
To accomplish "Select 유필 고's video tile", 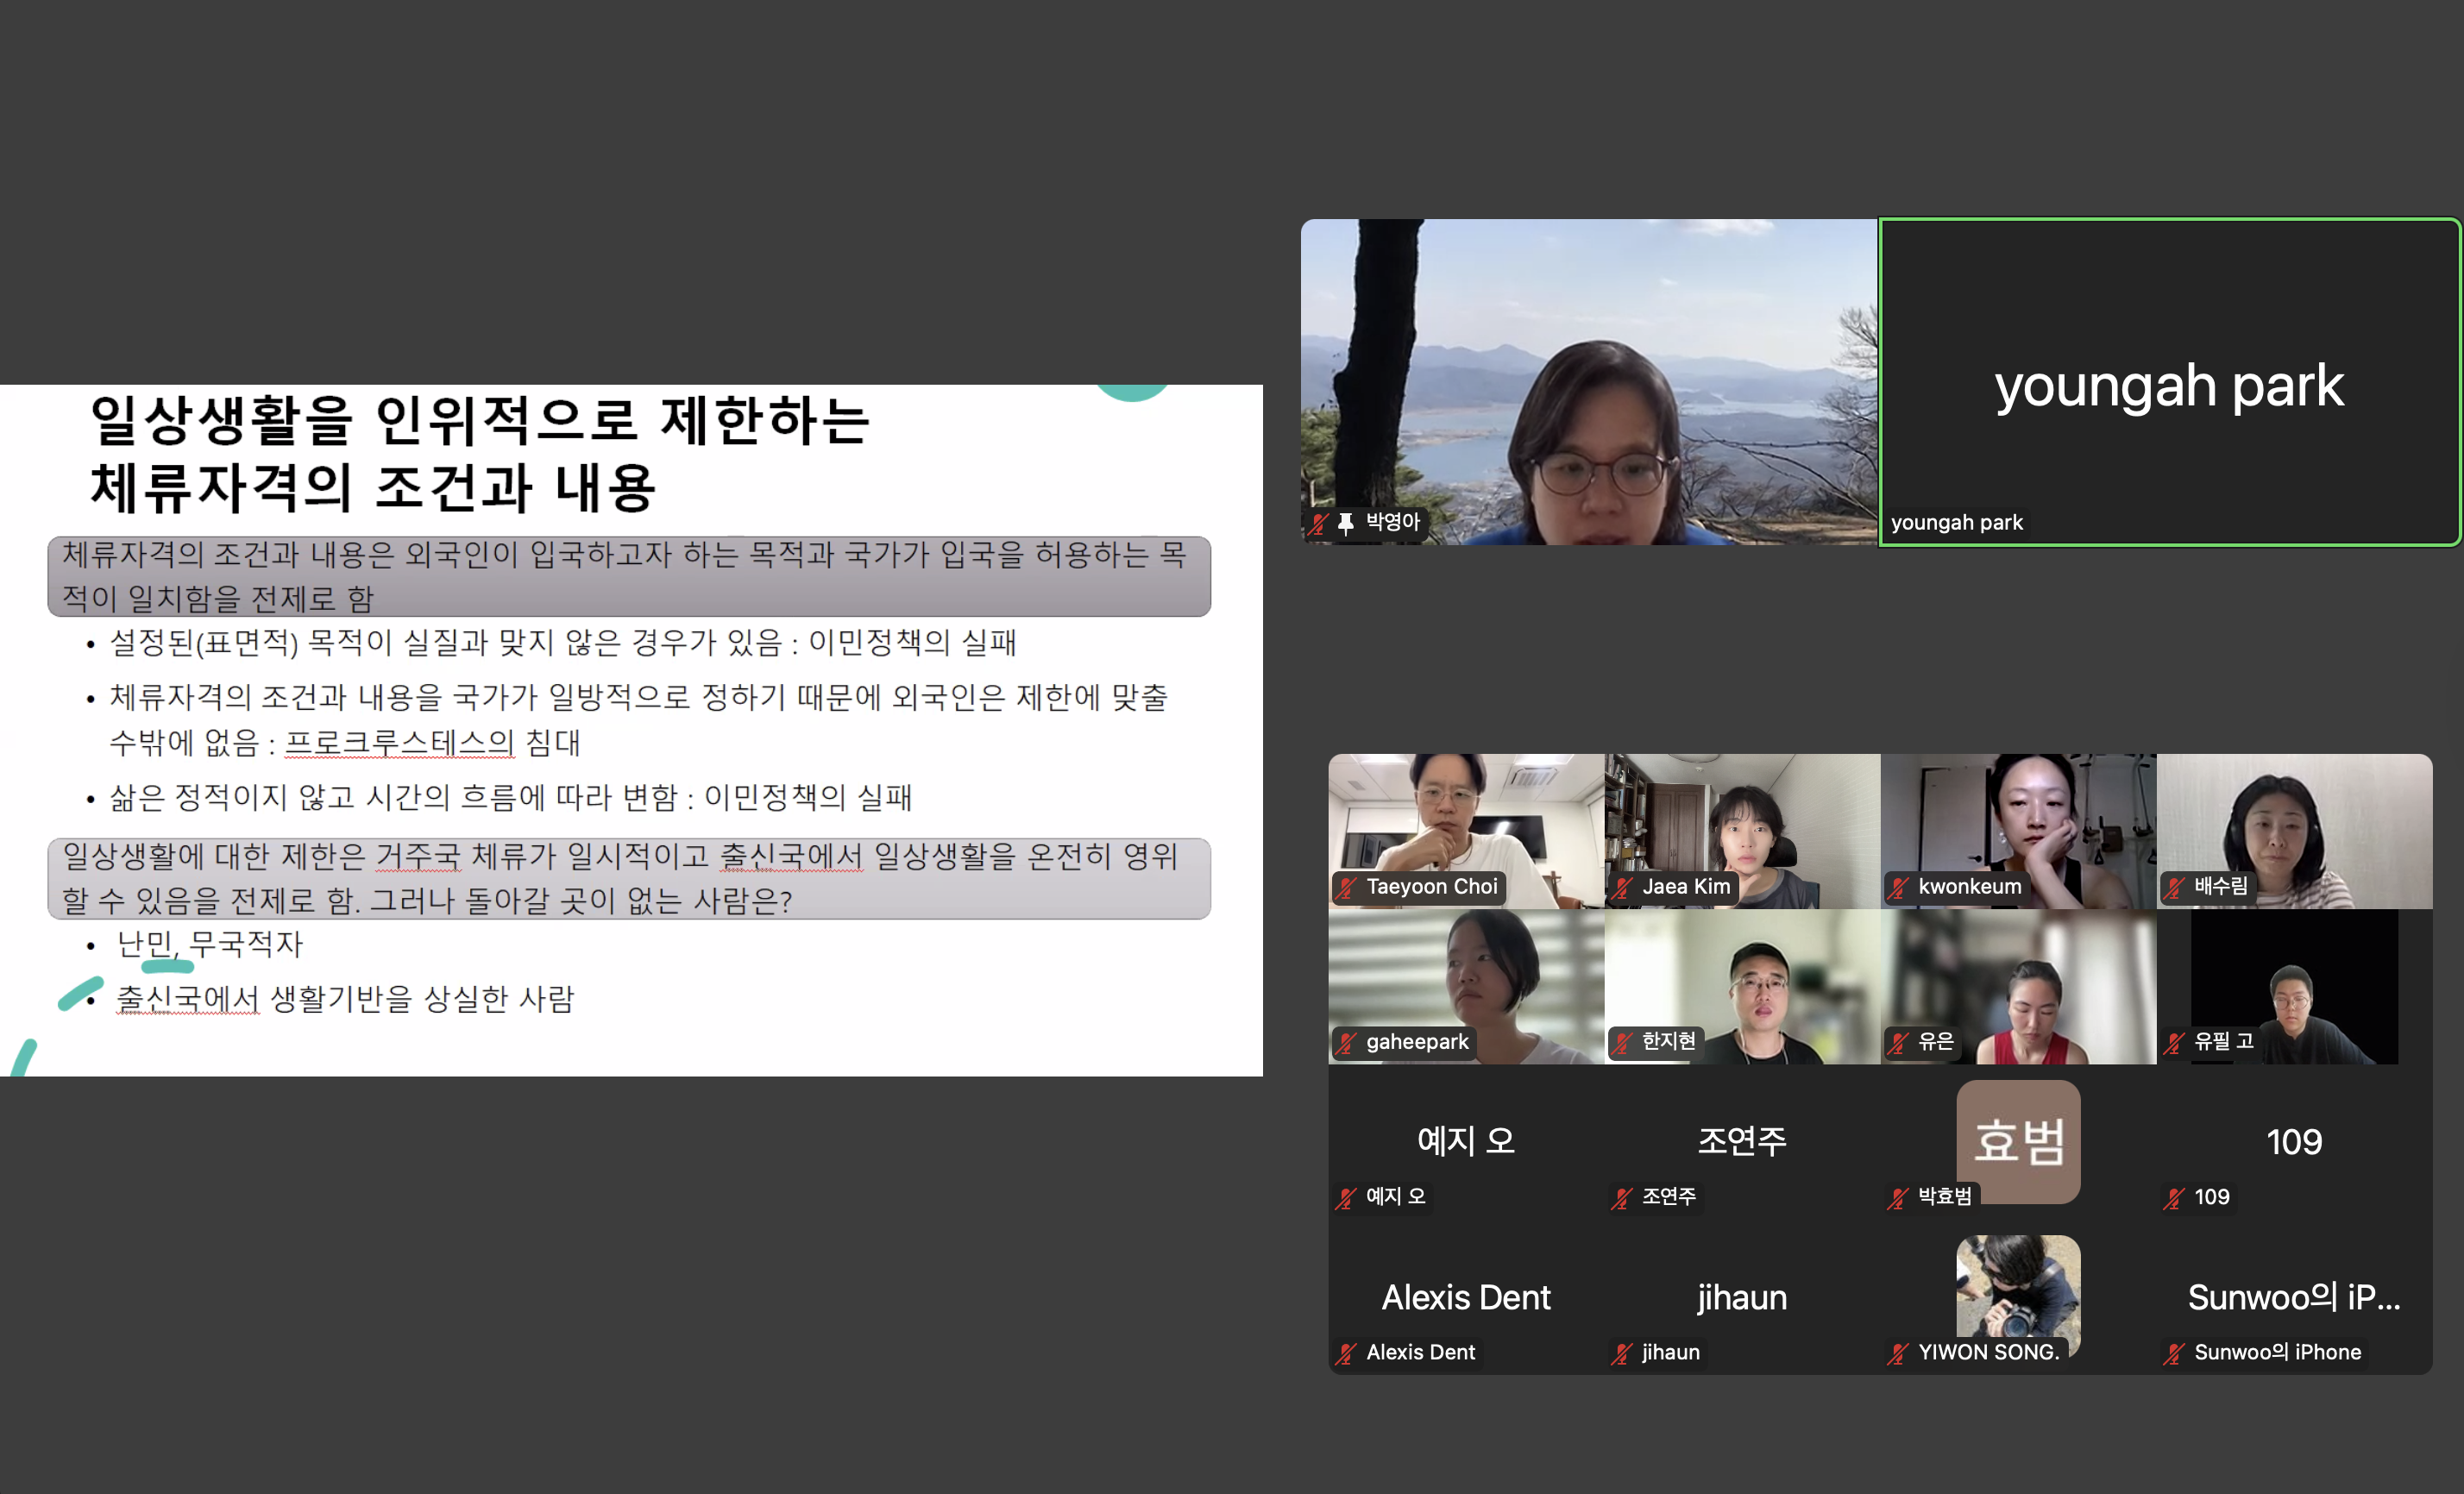I will coord(2294,986).
